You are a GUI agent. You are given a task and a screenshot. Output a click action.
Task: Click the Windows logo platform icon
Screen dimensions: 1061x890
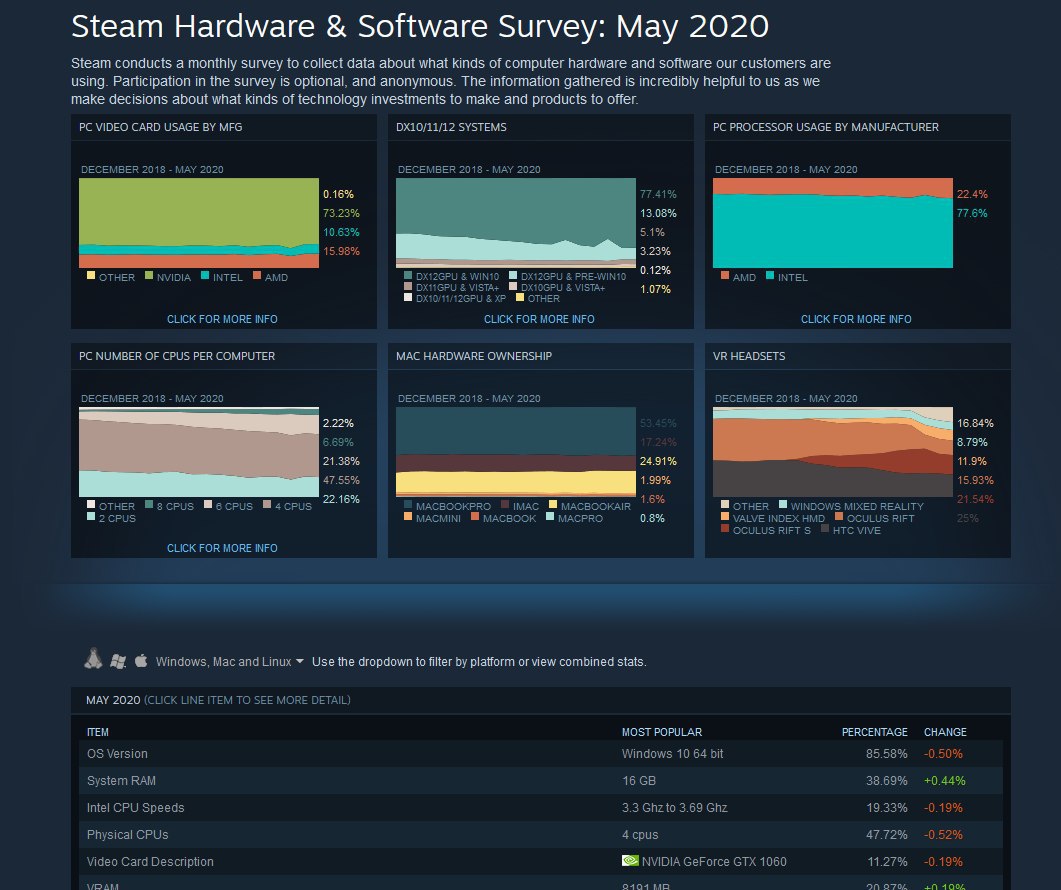tap(118, 661)
